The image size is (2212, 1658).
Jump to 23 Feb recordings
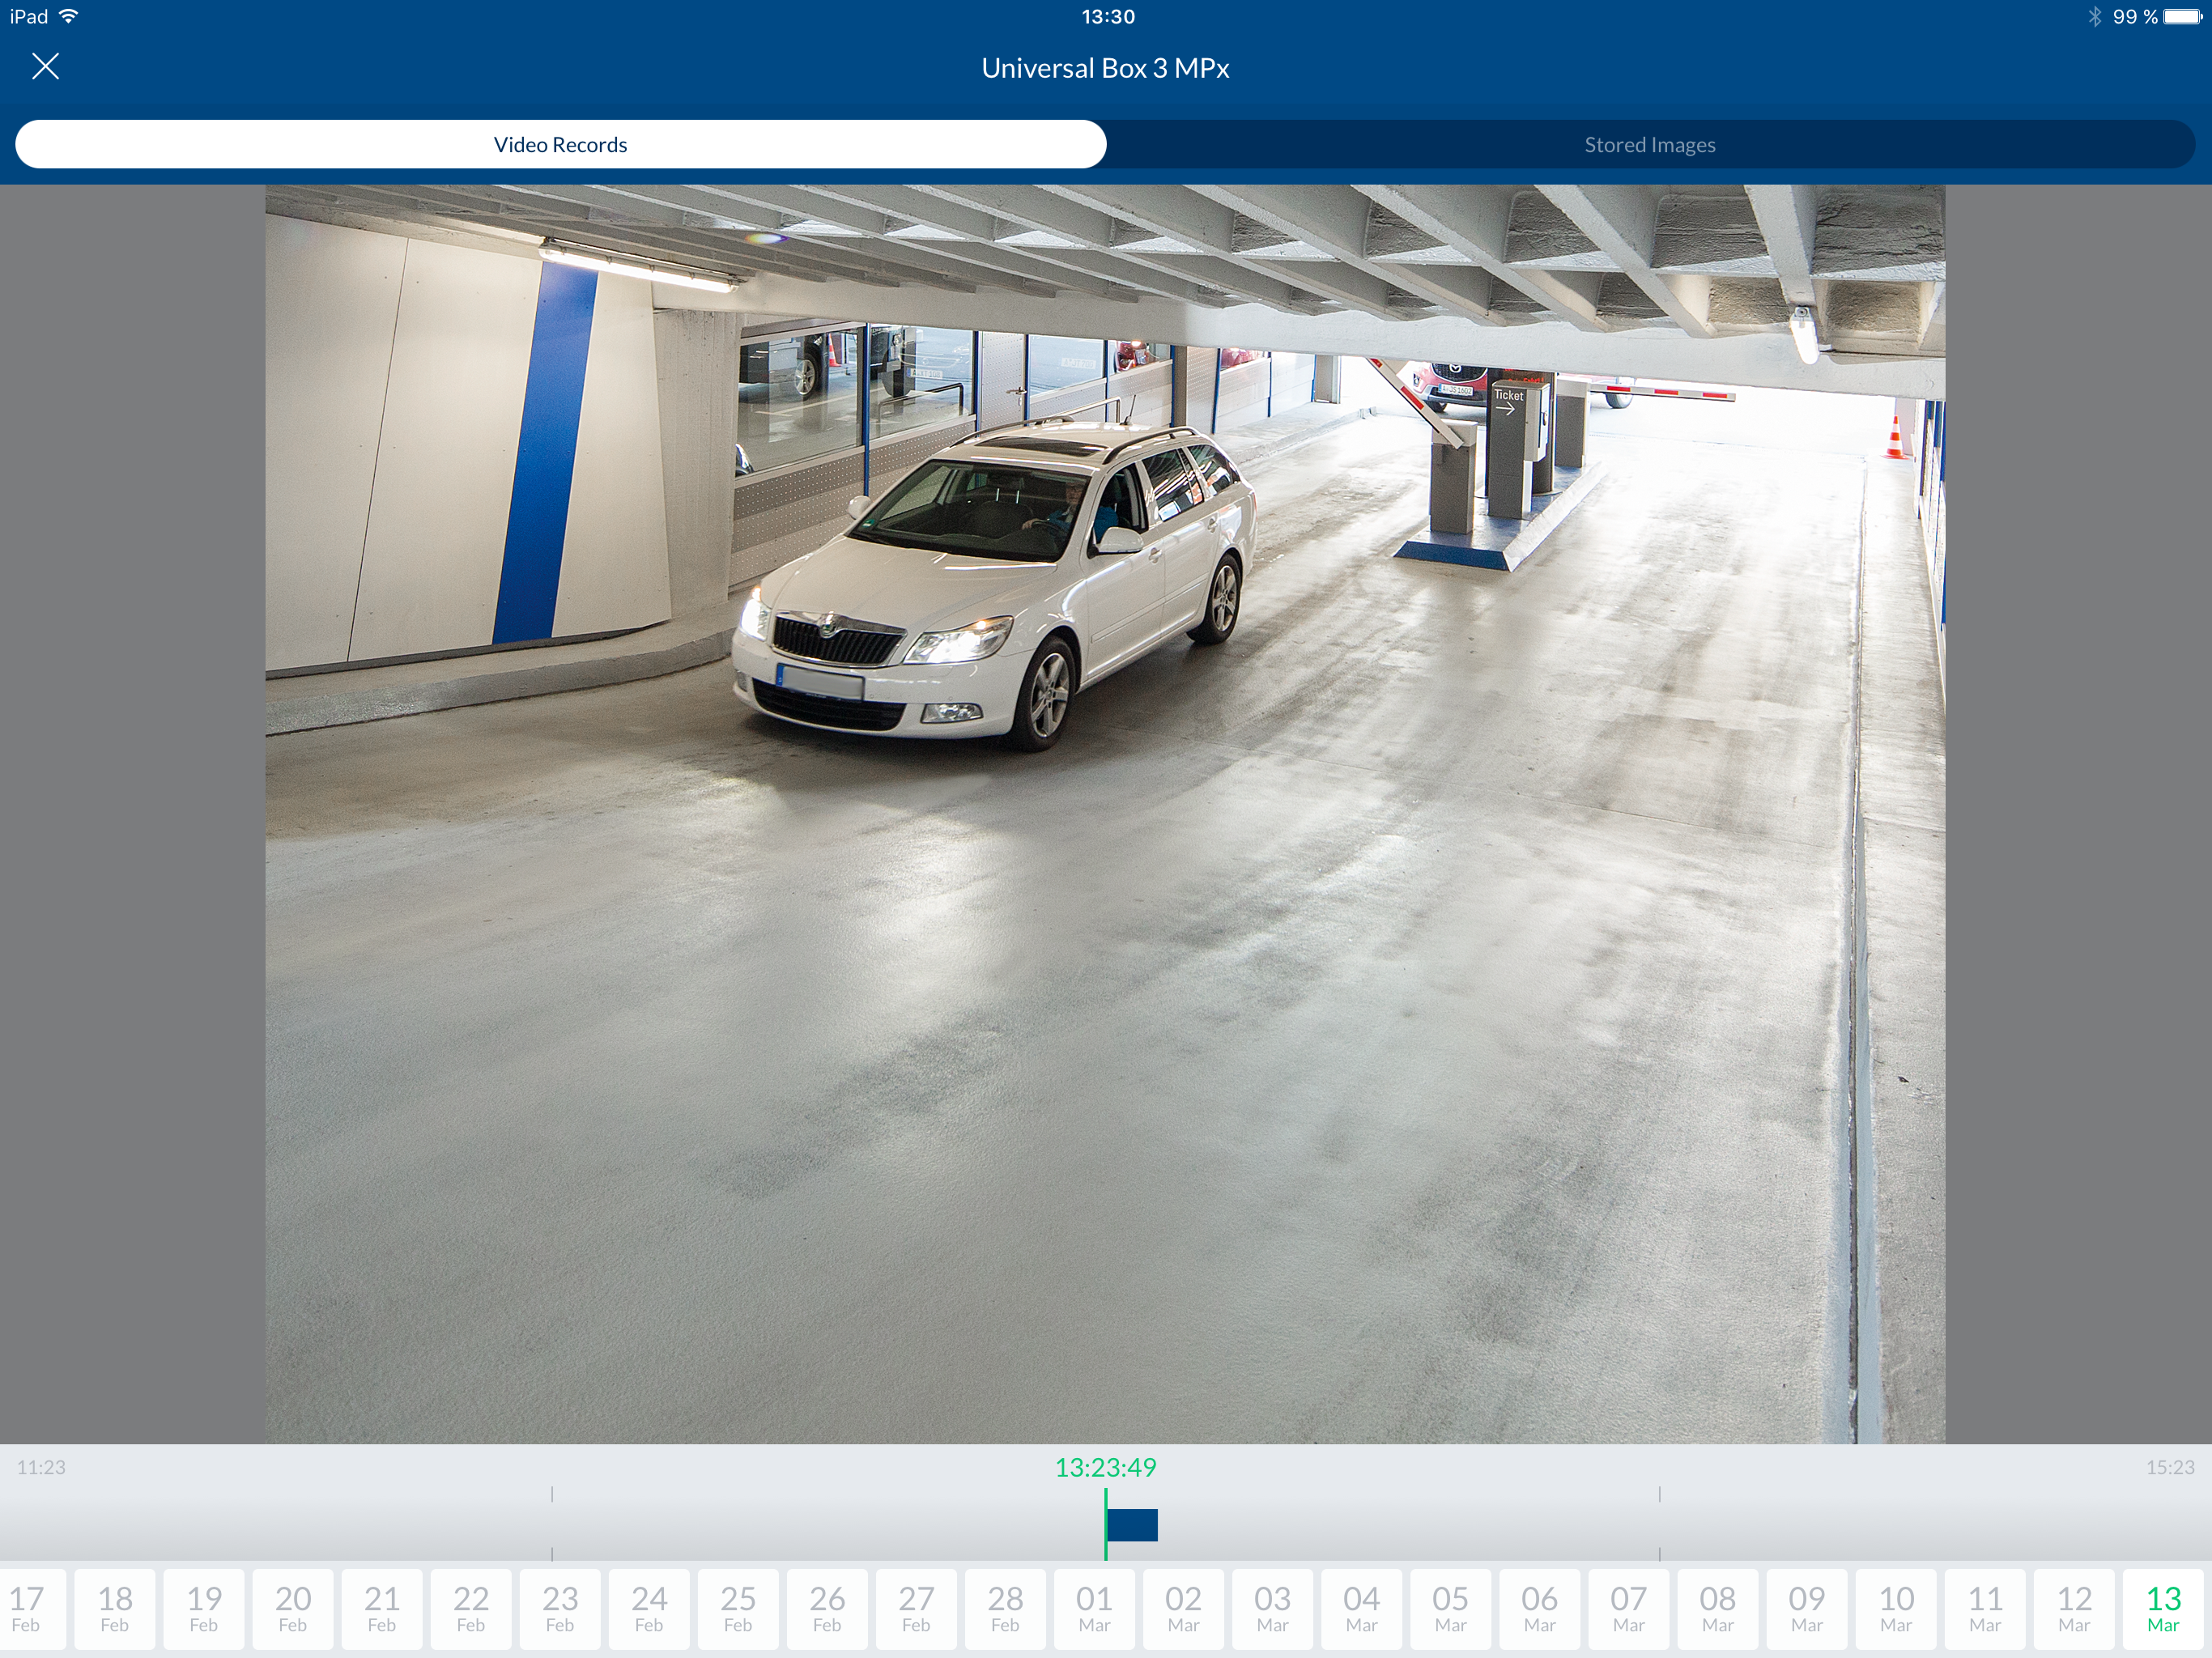[560, 1608]
